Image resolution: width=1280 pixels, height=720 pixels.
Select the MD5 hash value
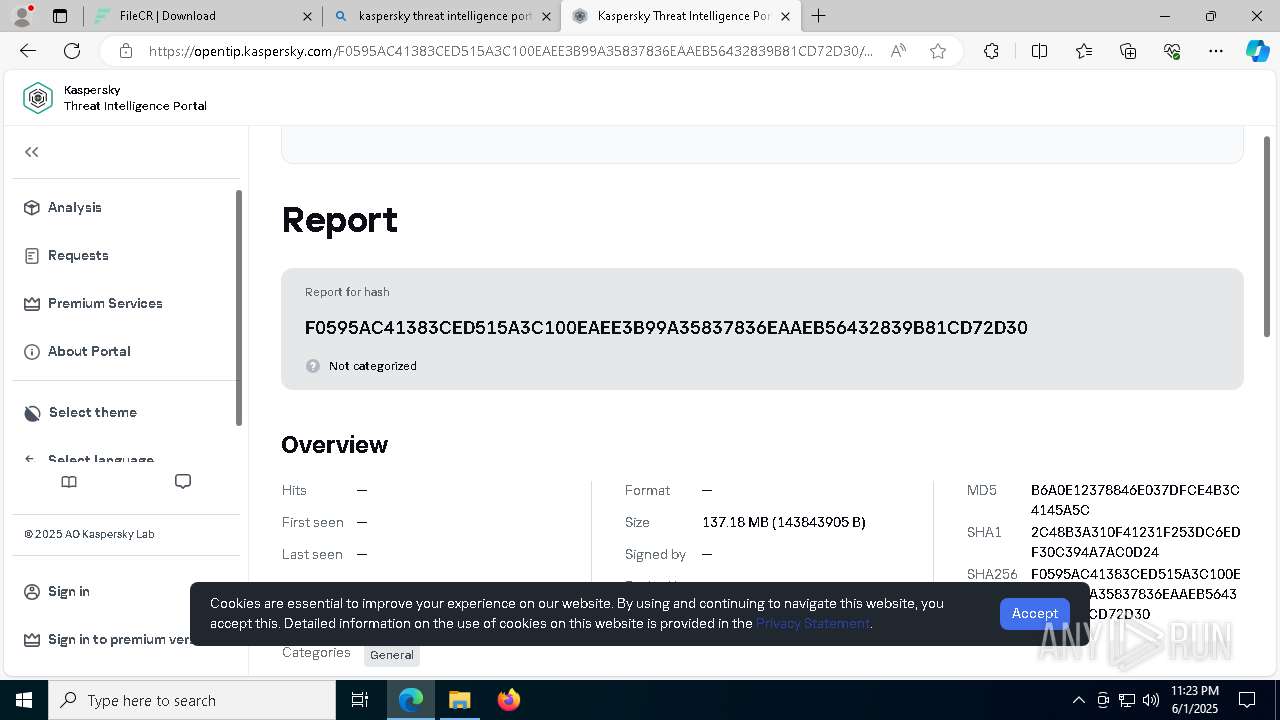[1135, 500]
